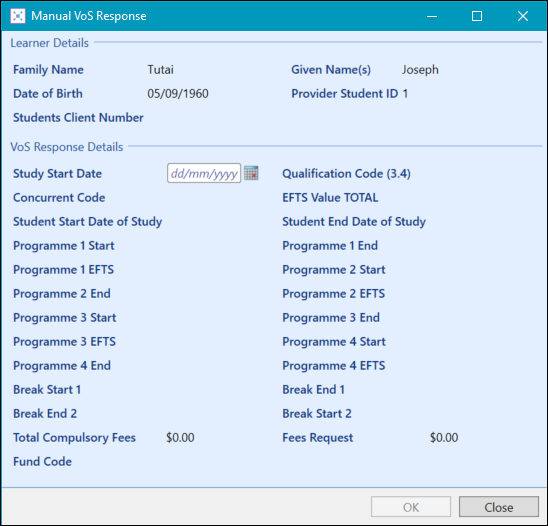
Task: Click the Break Start 1 label
Action: pyautogui.click(x=47, y=390)
